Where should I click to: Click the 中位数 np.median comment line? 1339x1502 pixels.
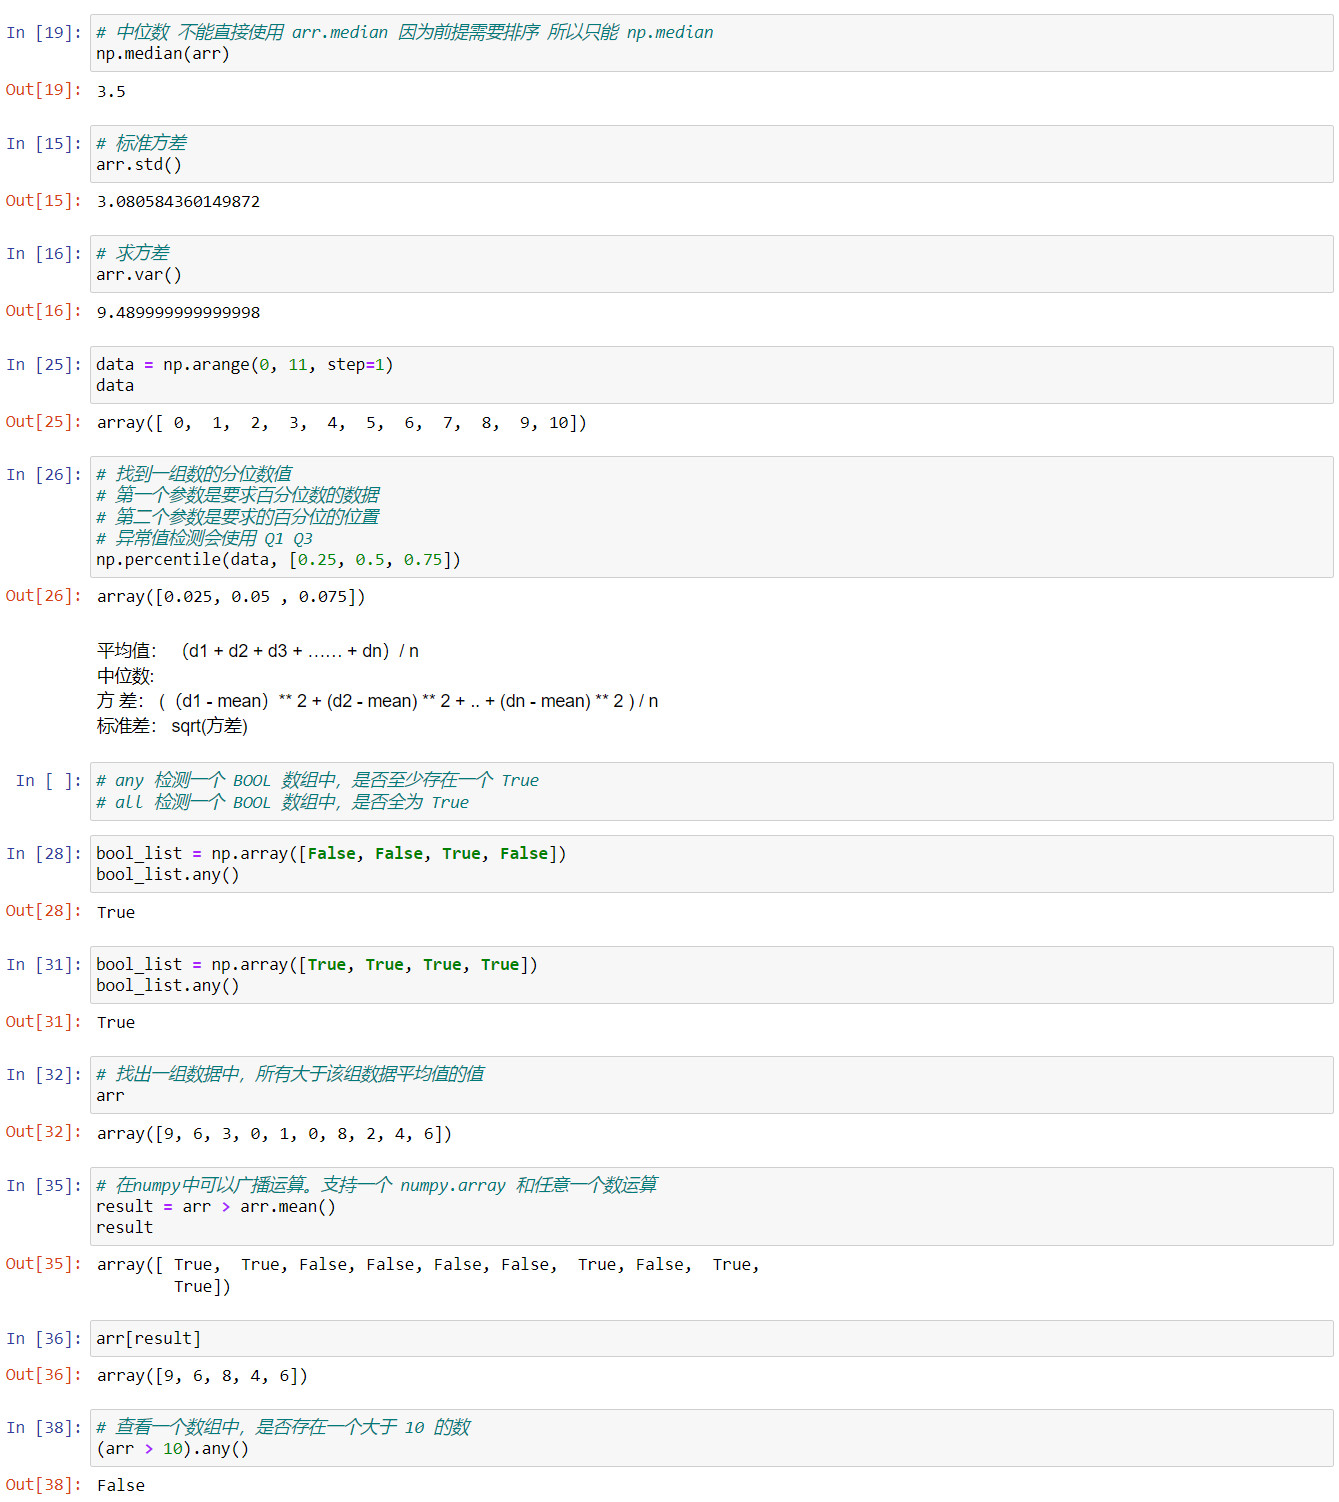pos(405,32)
